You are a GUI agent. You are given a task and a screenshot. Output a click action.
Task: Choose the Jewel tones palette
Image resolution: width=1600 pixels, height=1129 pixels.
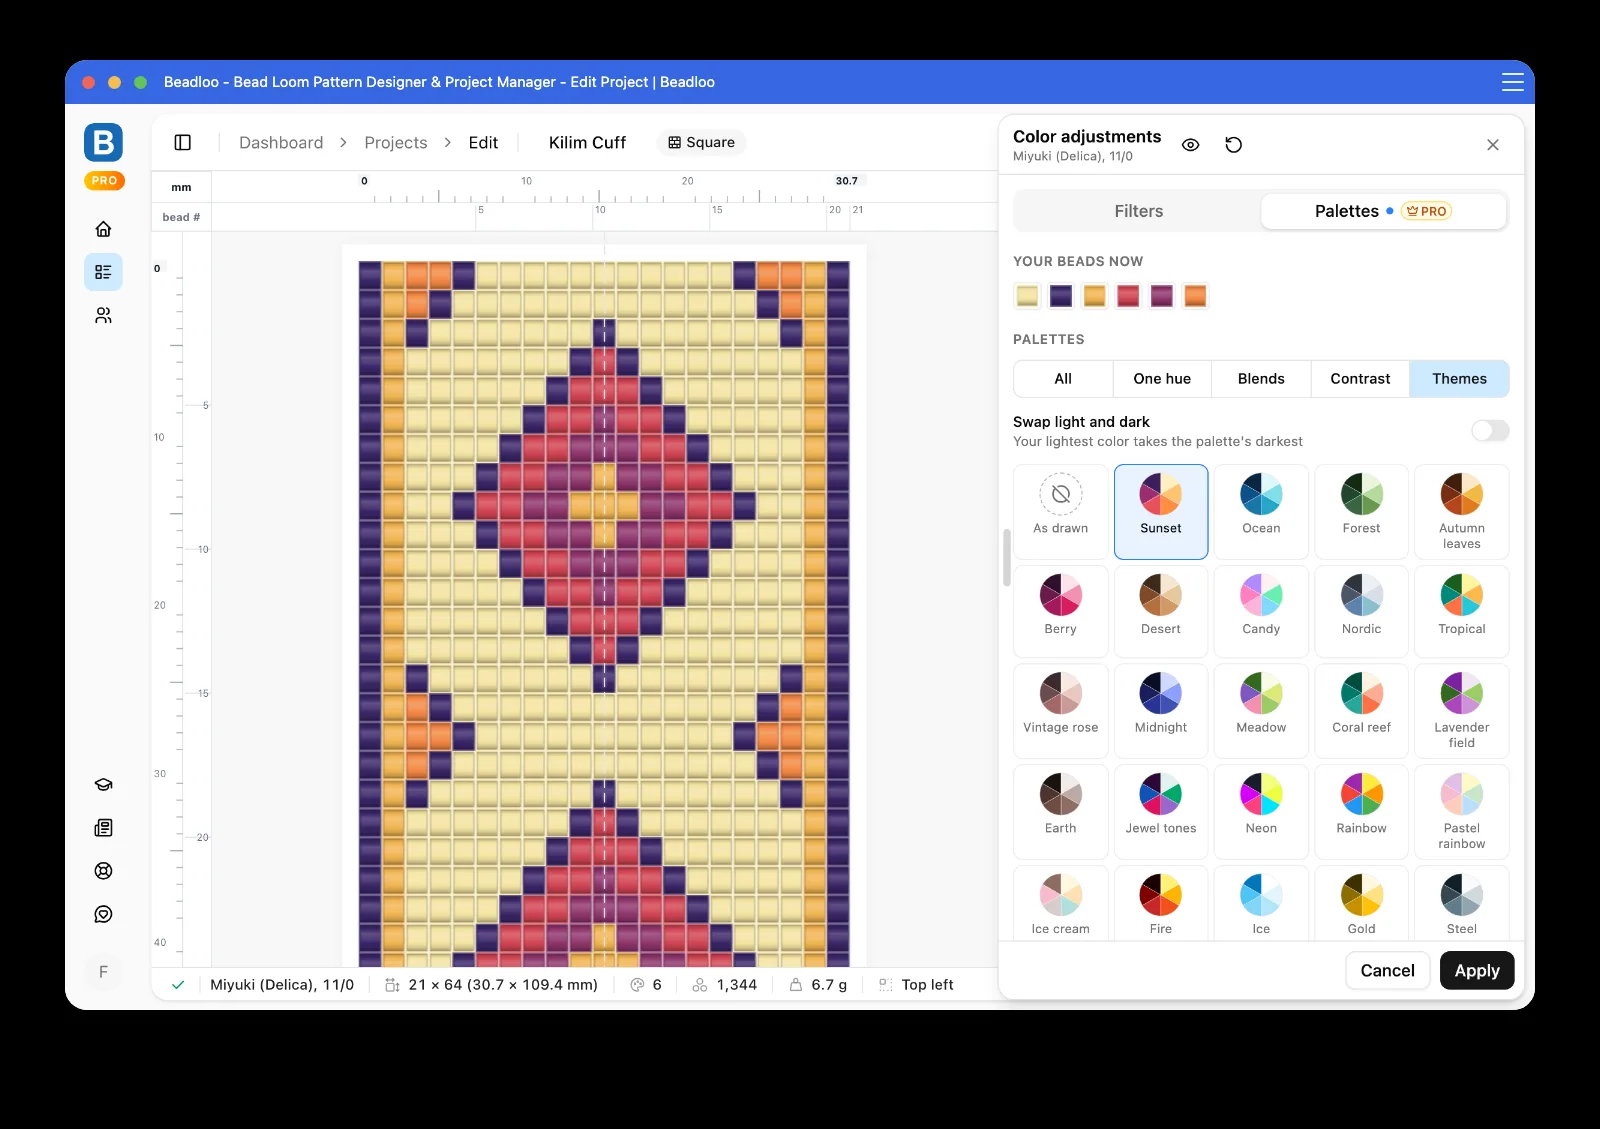[1161, 812]
